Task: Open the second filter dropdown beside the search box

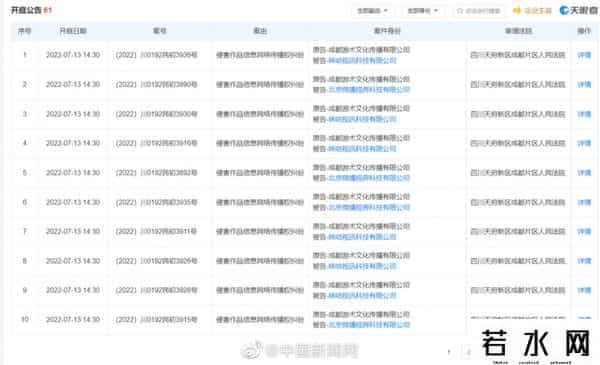Action: tap(422, 11)
